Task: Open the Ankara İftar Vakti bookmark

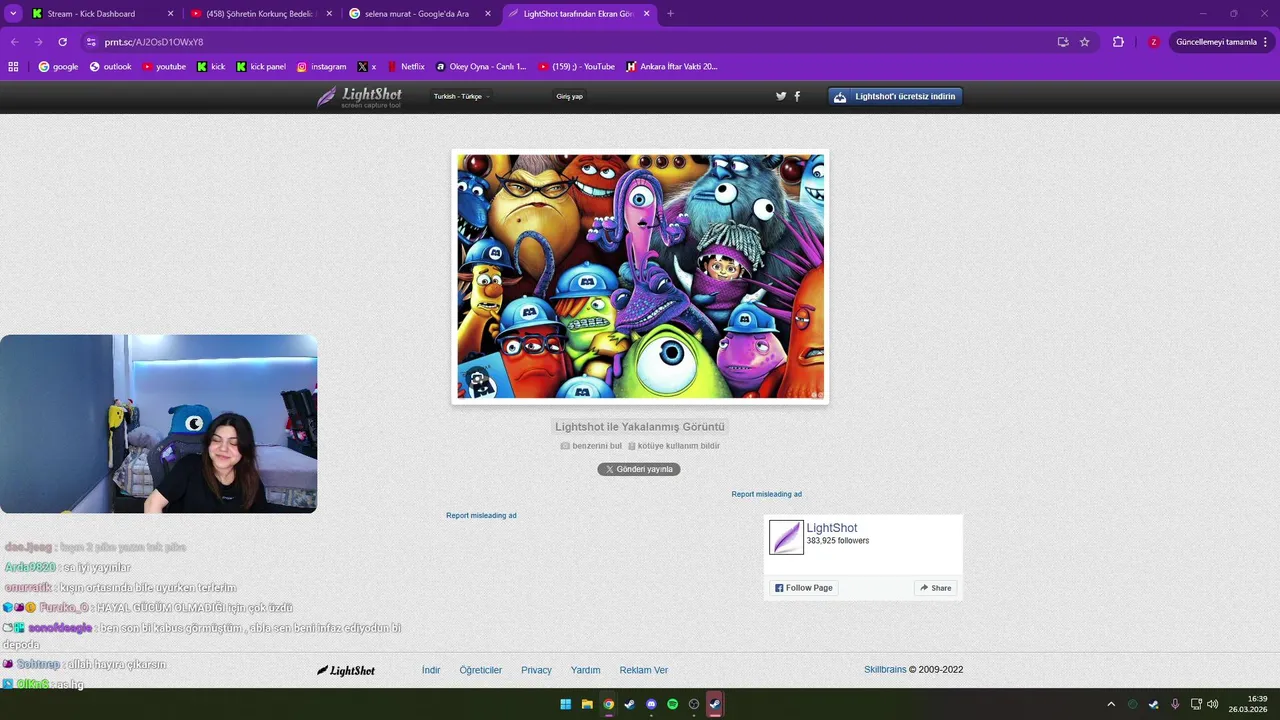Action: point(672,67)
